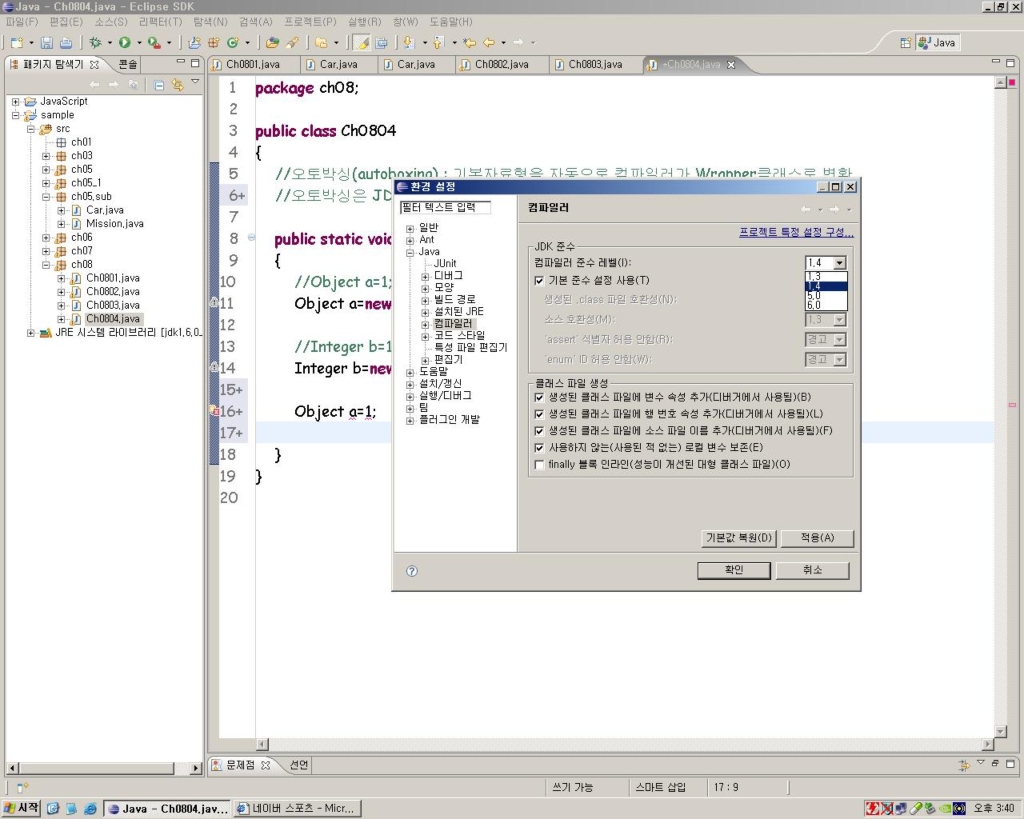This screenshot has height=819, width=1024.
Task: Open the 소스(S) menu
Action: click(x=111, y=22)
